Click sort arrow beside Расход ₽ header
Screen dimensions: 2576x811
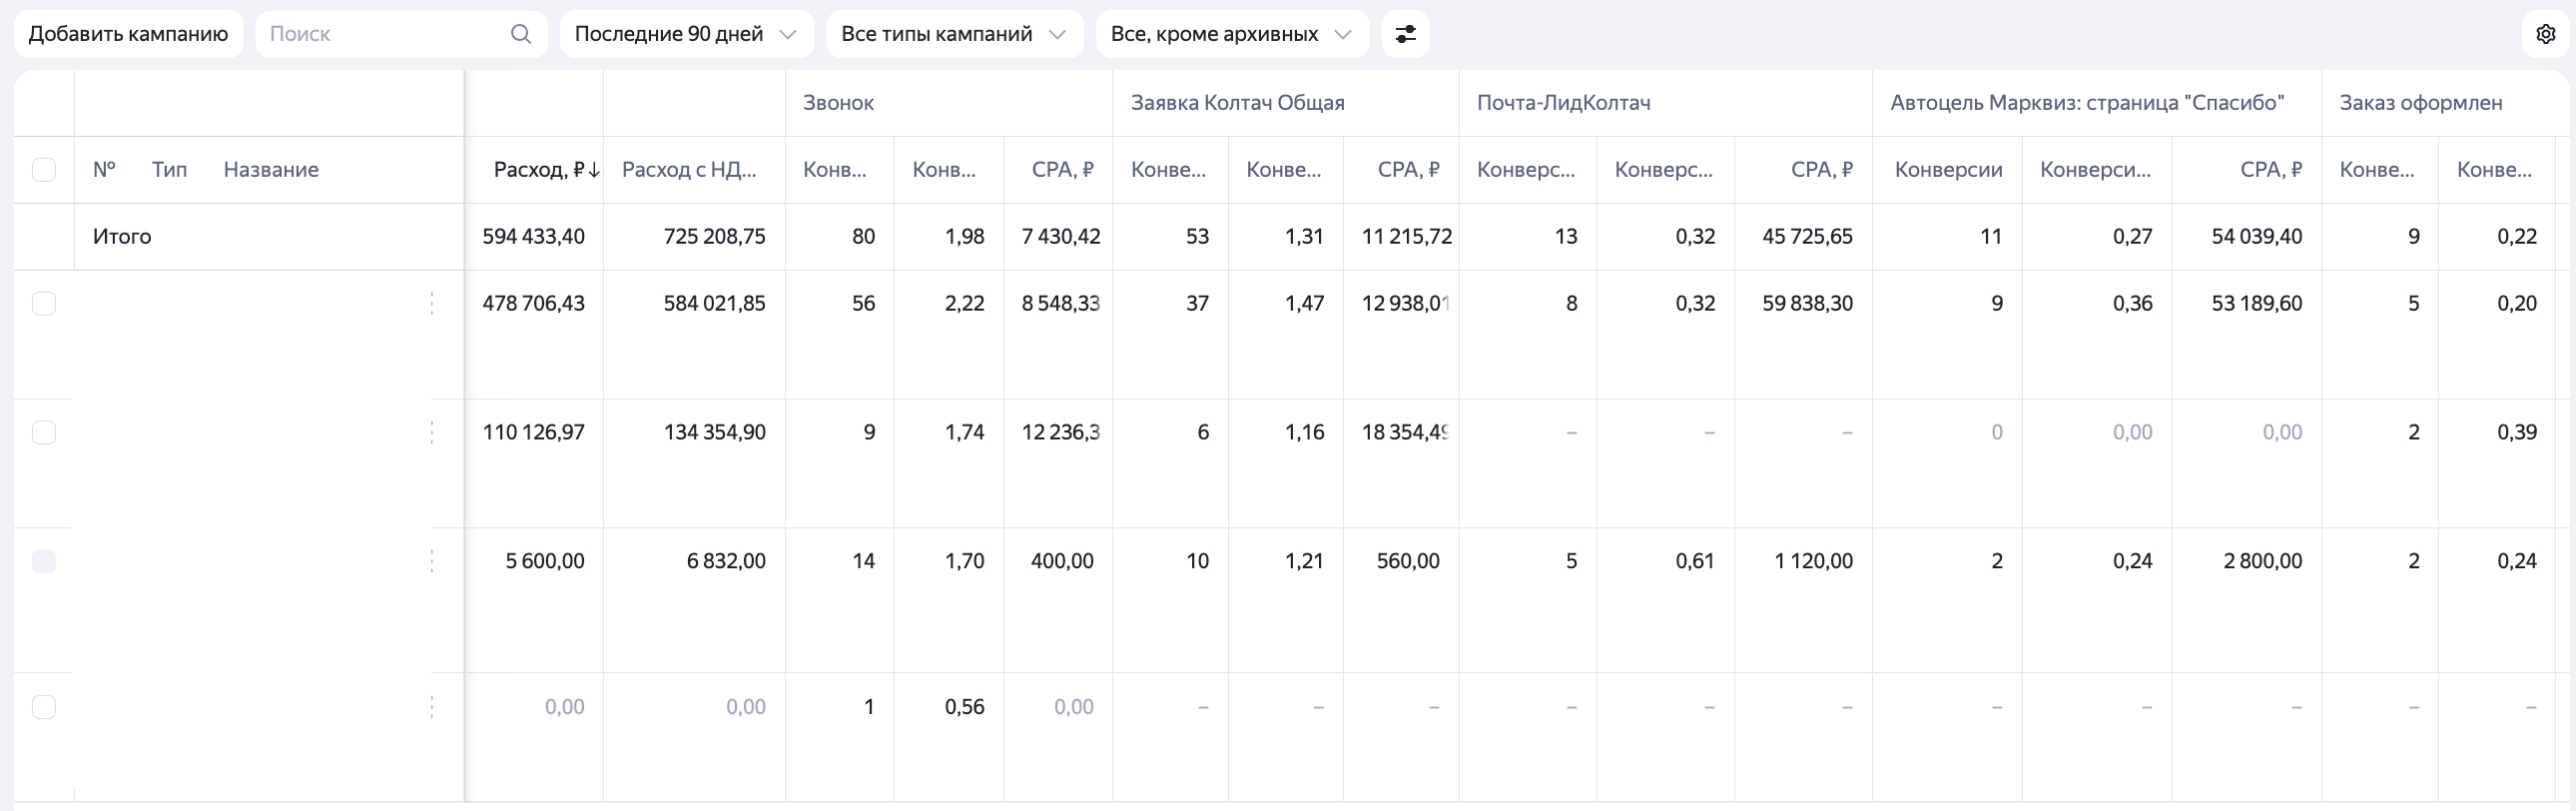point(594,170)
